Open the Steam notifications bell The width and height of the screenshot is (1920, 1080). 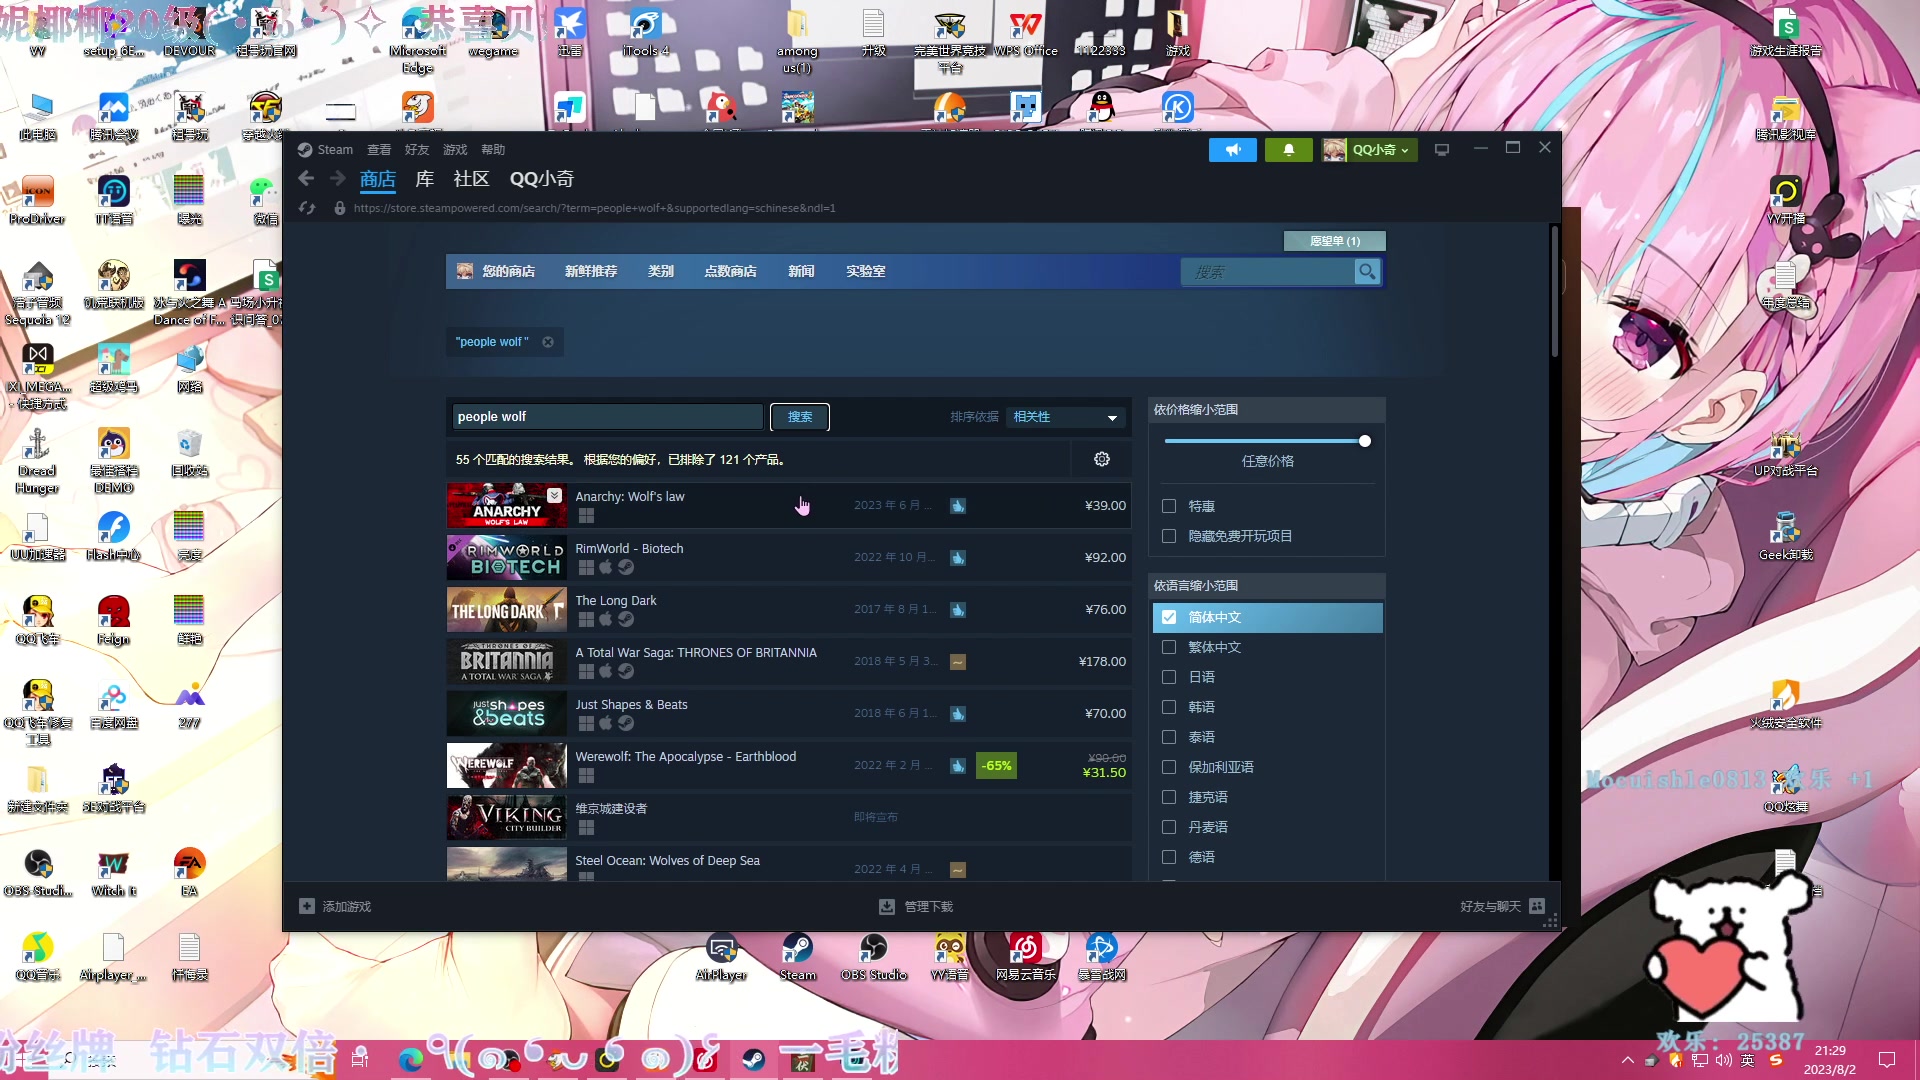1288,150
